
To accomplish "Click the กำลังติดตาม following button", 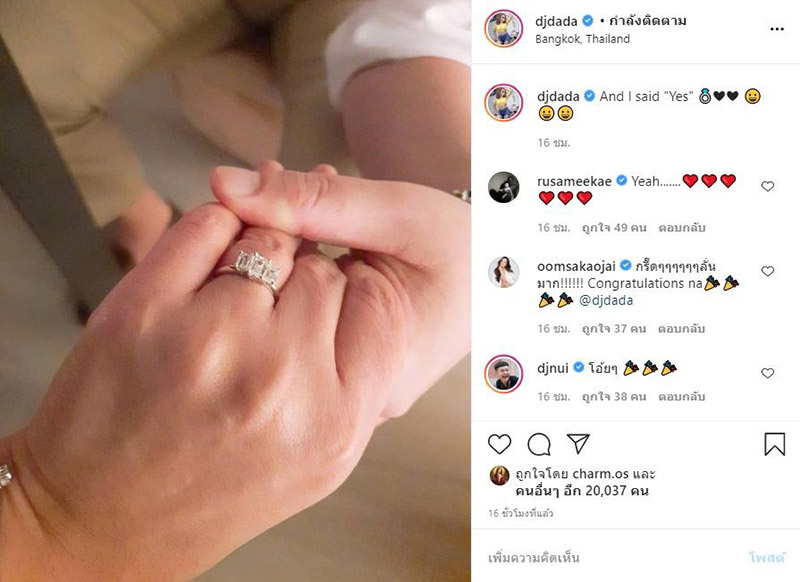I will click(648, 21).
